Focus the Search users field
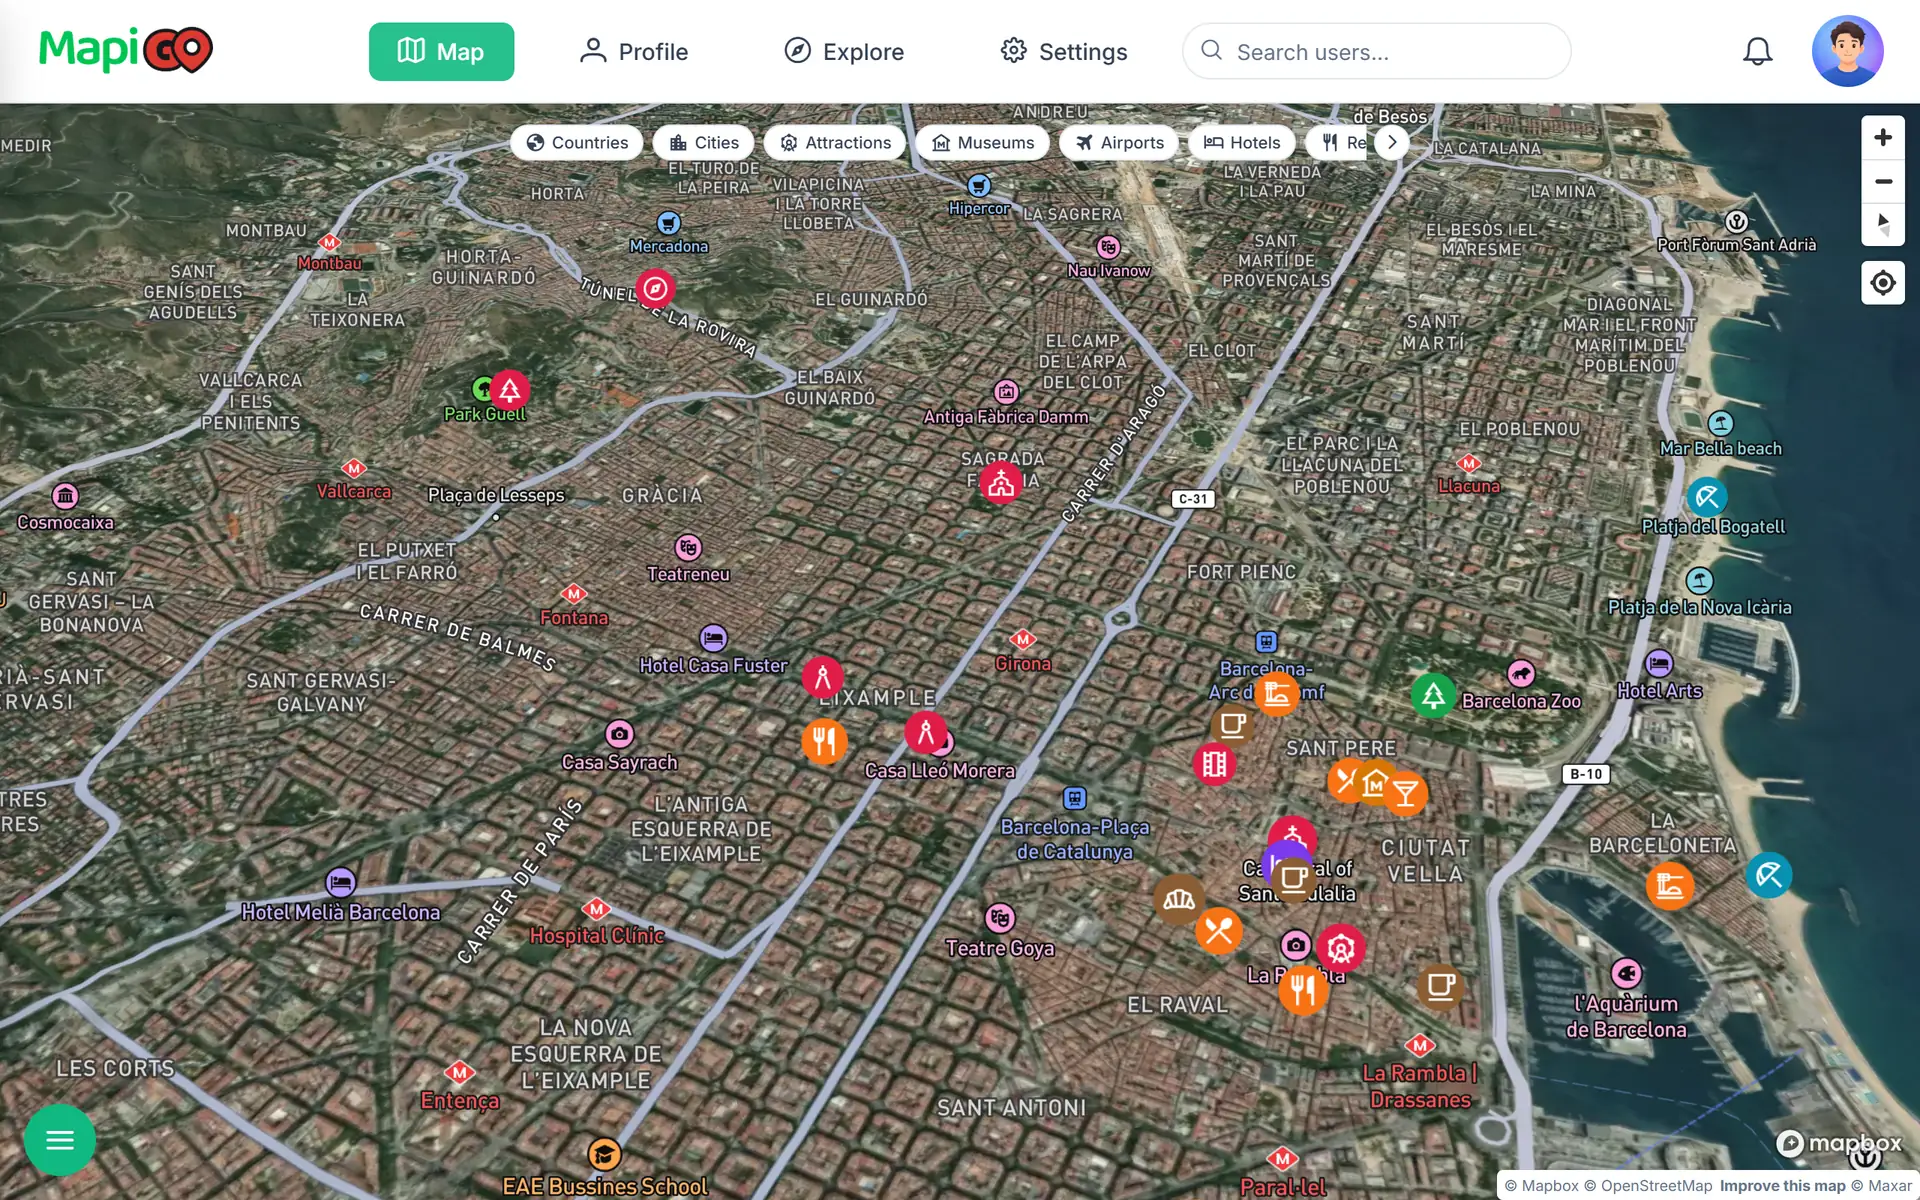Screen dimensions: 1920x1200 point(1376,51)
